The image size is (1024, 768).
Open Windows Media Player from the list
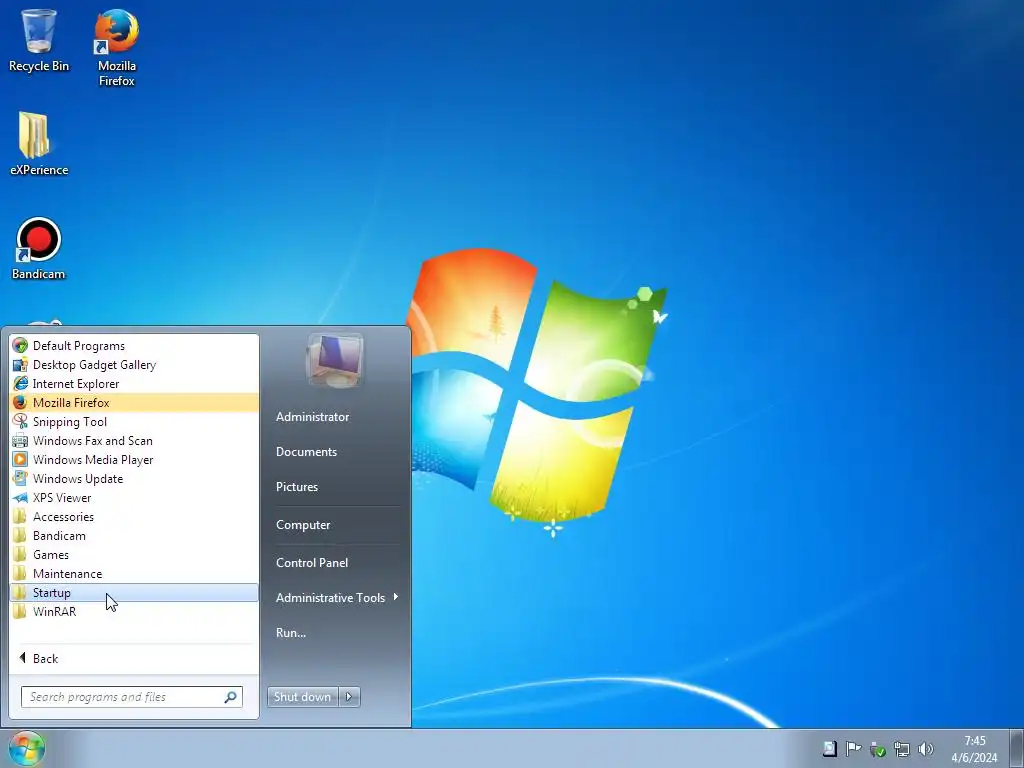(135, 459)
